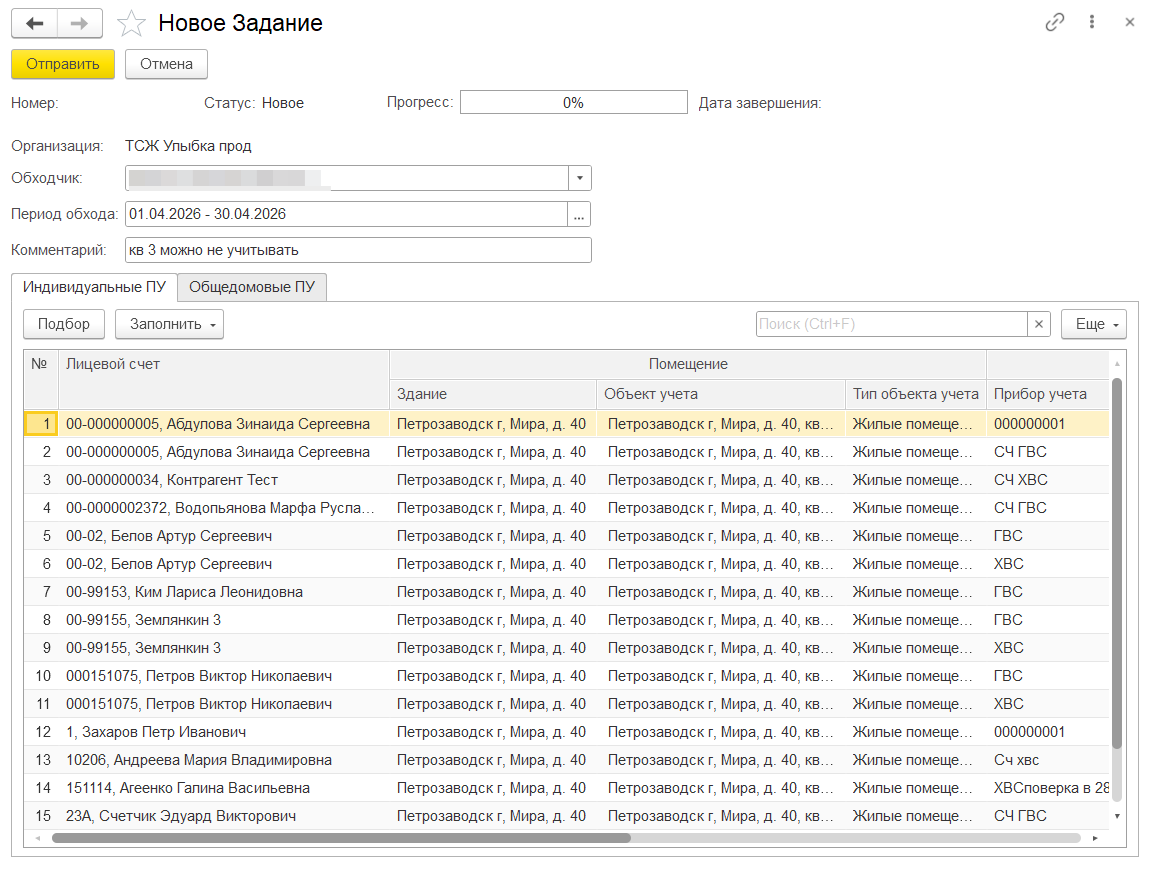
Task: Click the back navigation arrow
Action: [34, 23]
